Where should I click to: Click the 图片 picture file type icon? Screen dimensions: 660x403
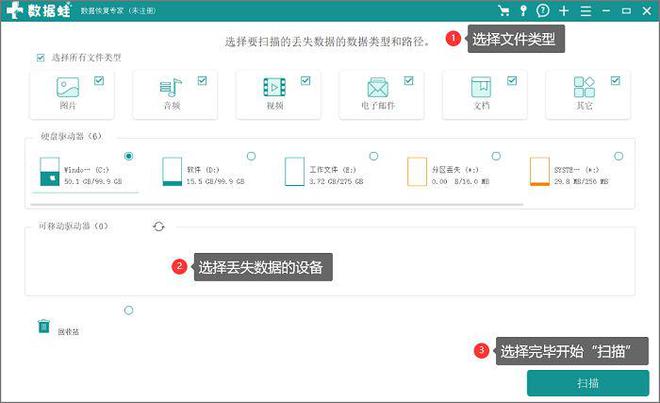(x=68, y=87)
